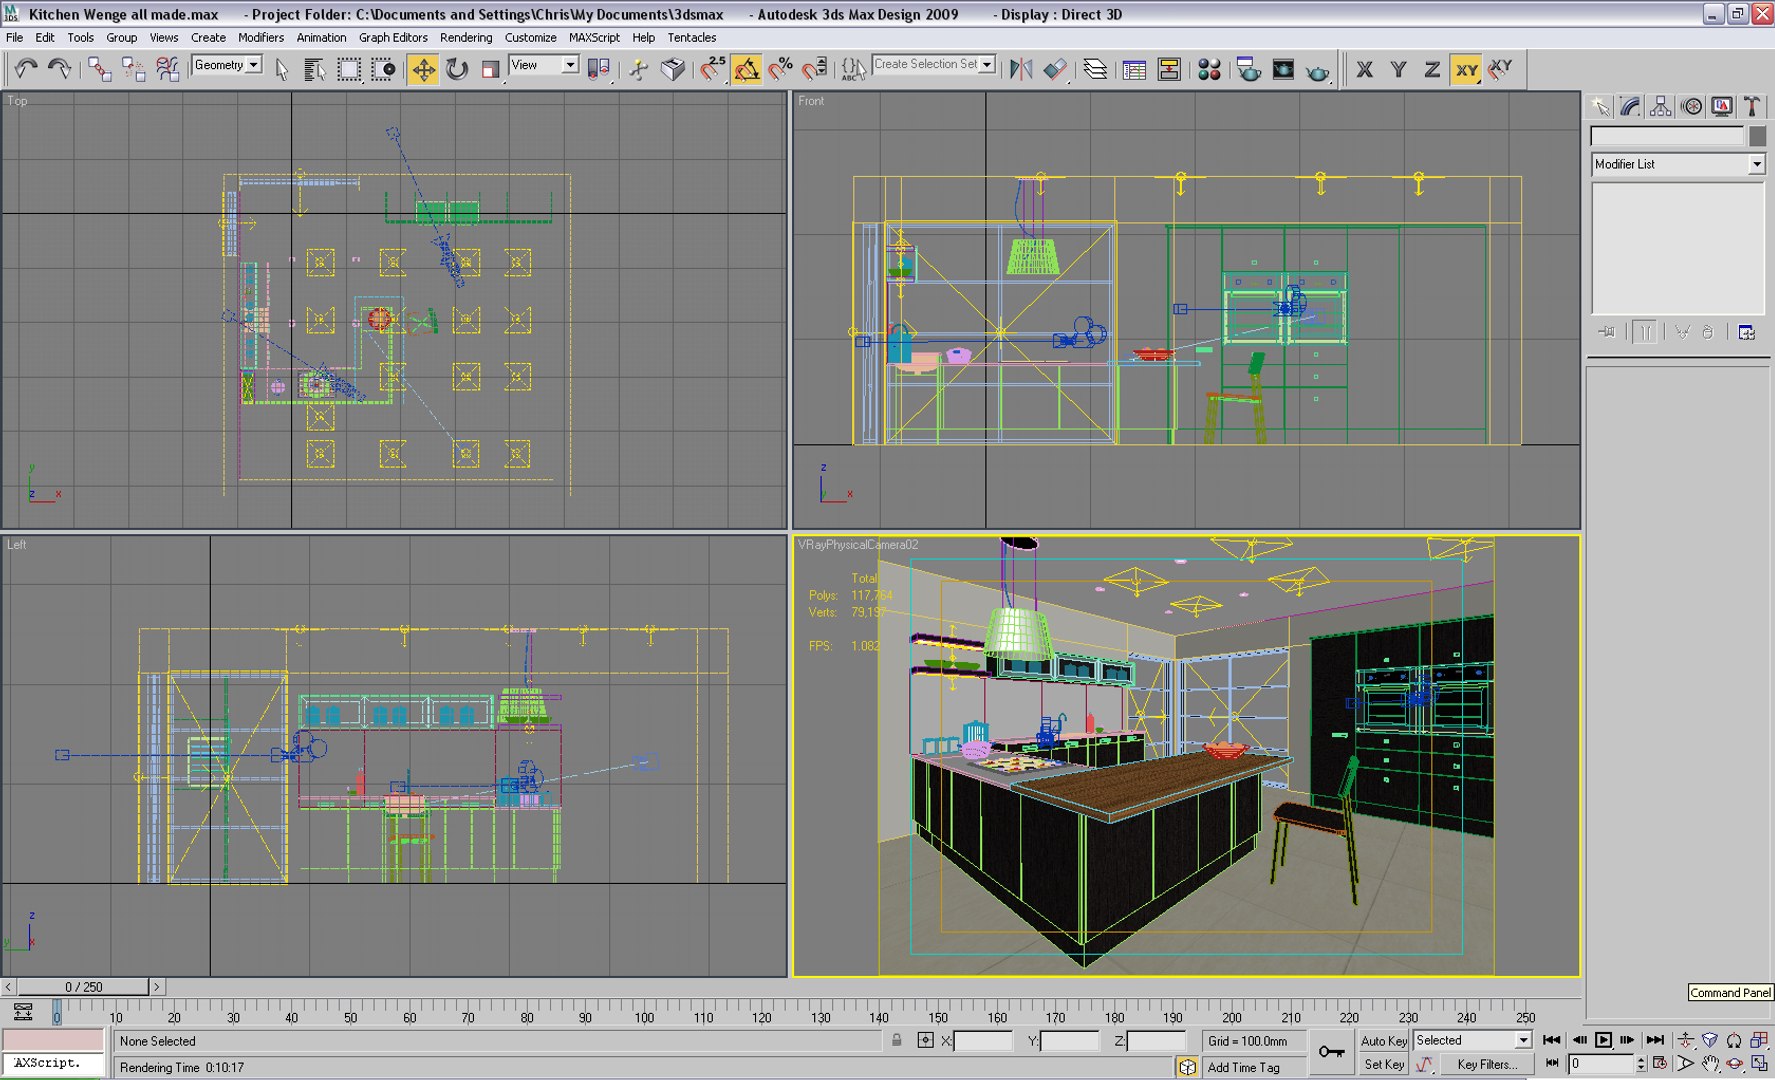The height and width of the screenshot is (1080, 1775).
Task: Open the Tentacles menu
Action: tap(691, 38)
